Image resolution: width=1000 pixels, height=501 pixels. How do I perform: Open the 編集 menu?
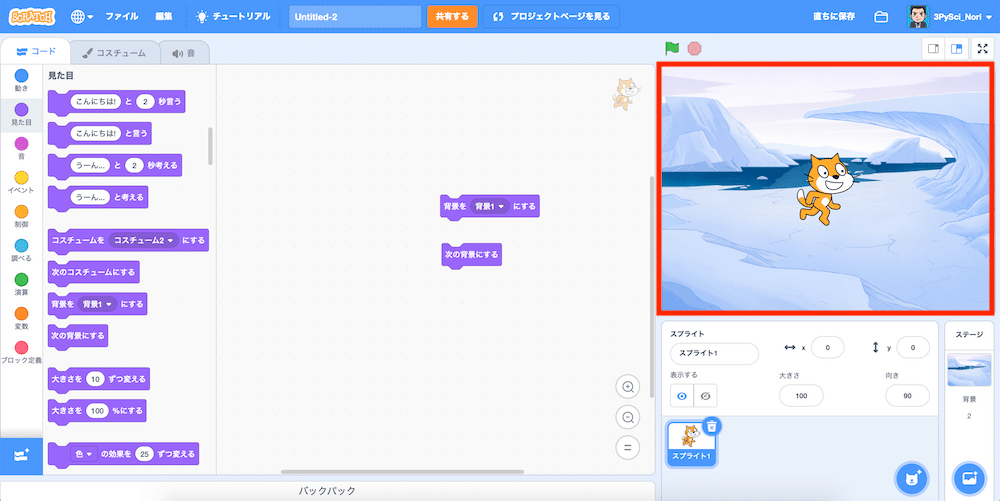point(164,17)
